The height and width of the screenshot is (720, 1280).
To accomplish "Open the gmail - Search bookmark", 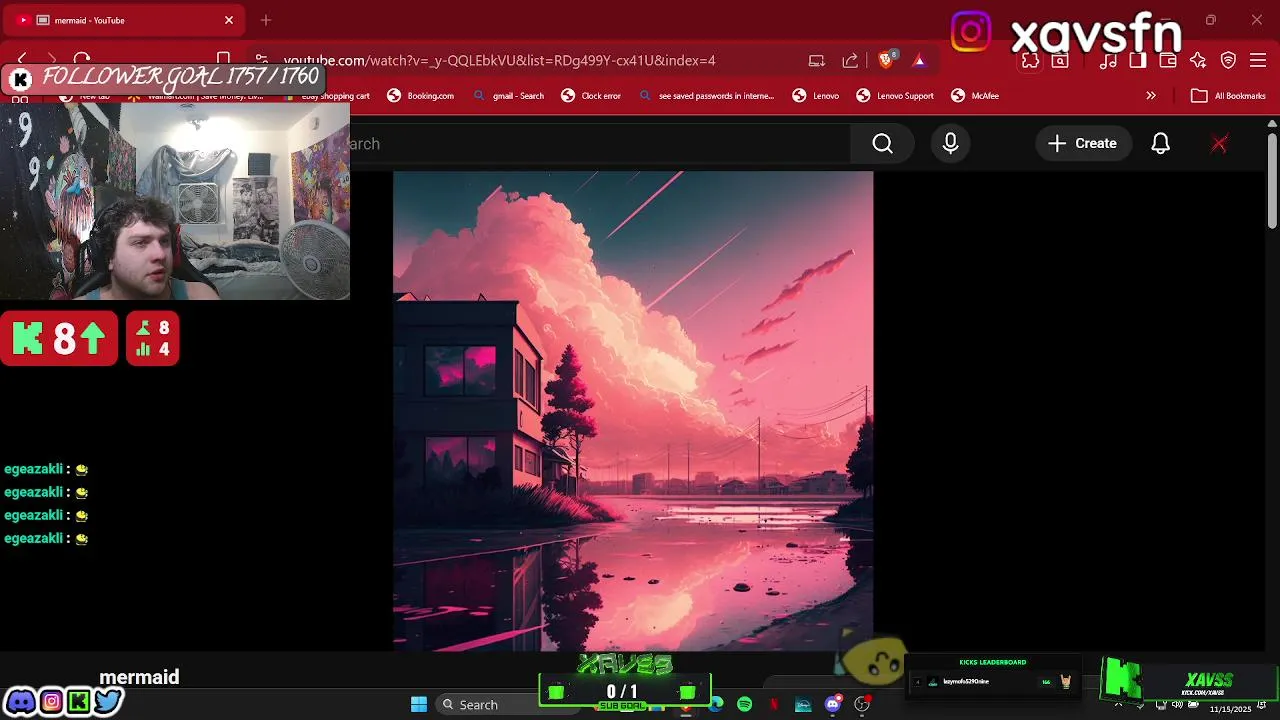I will click(509, 96).
